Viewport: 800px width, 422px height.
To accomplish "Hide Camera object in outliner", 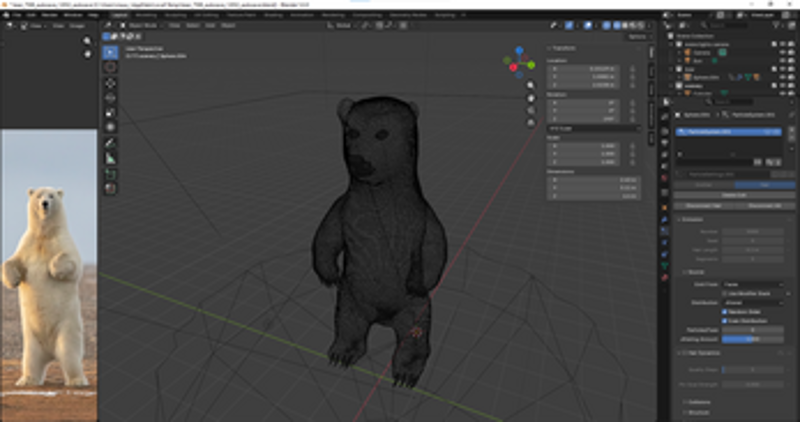I will (x=783, y=53).
